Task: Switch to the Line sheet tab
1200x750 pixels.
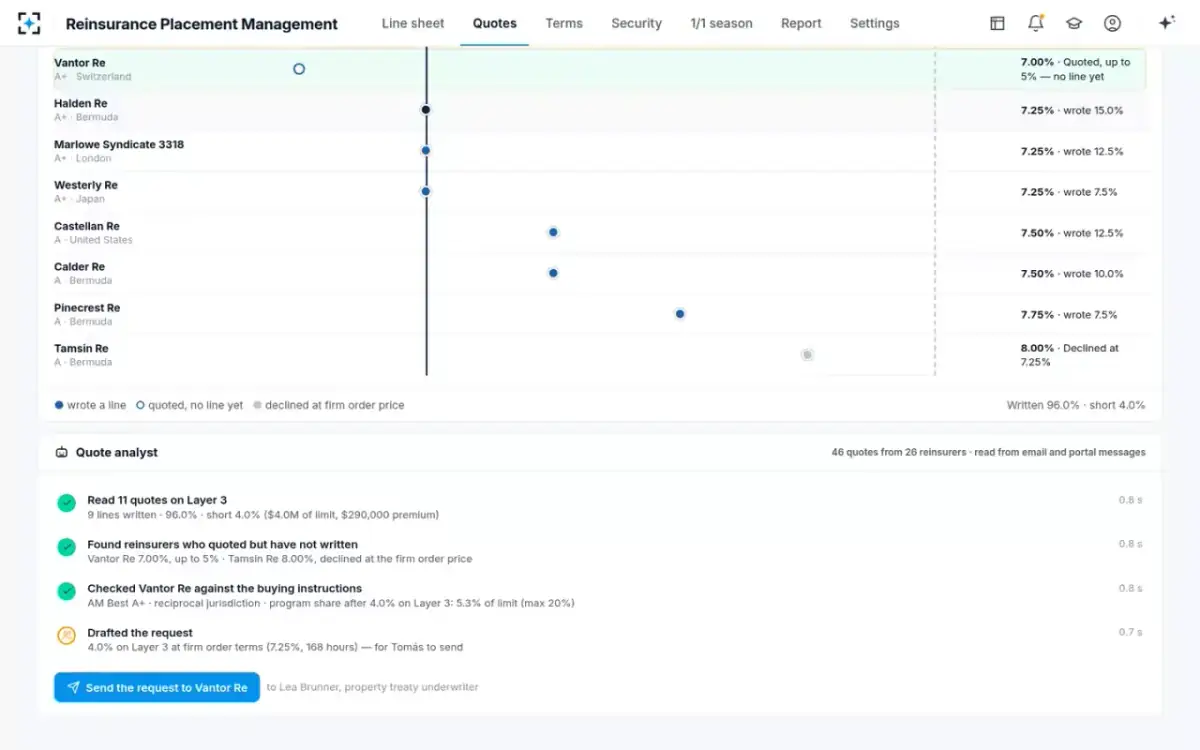Action: (x=413, y=23)
